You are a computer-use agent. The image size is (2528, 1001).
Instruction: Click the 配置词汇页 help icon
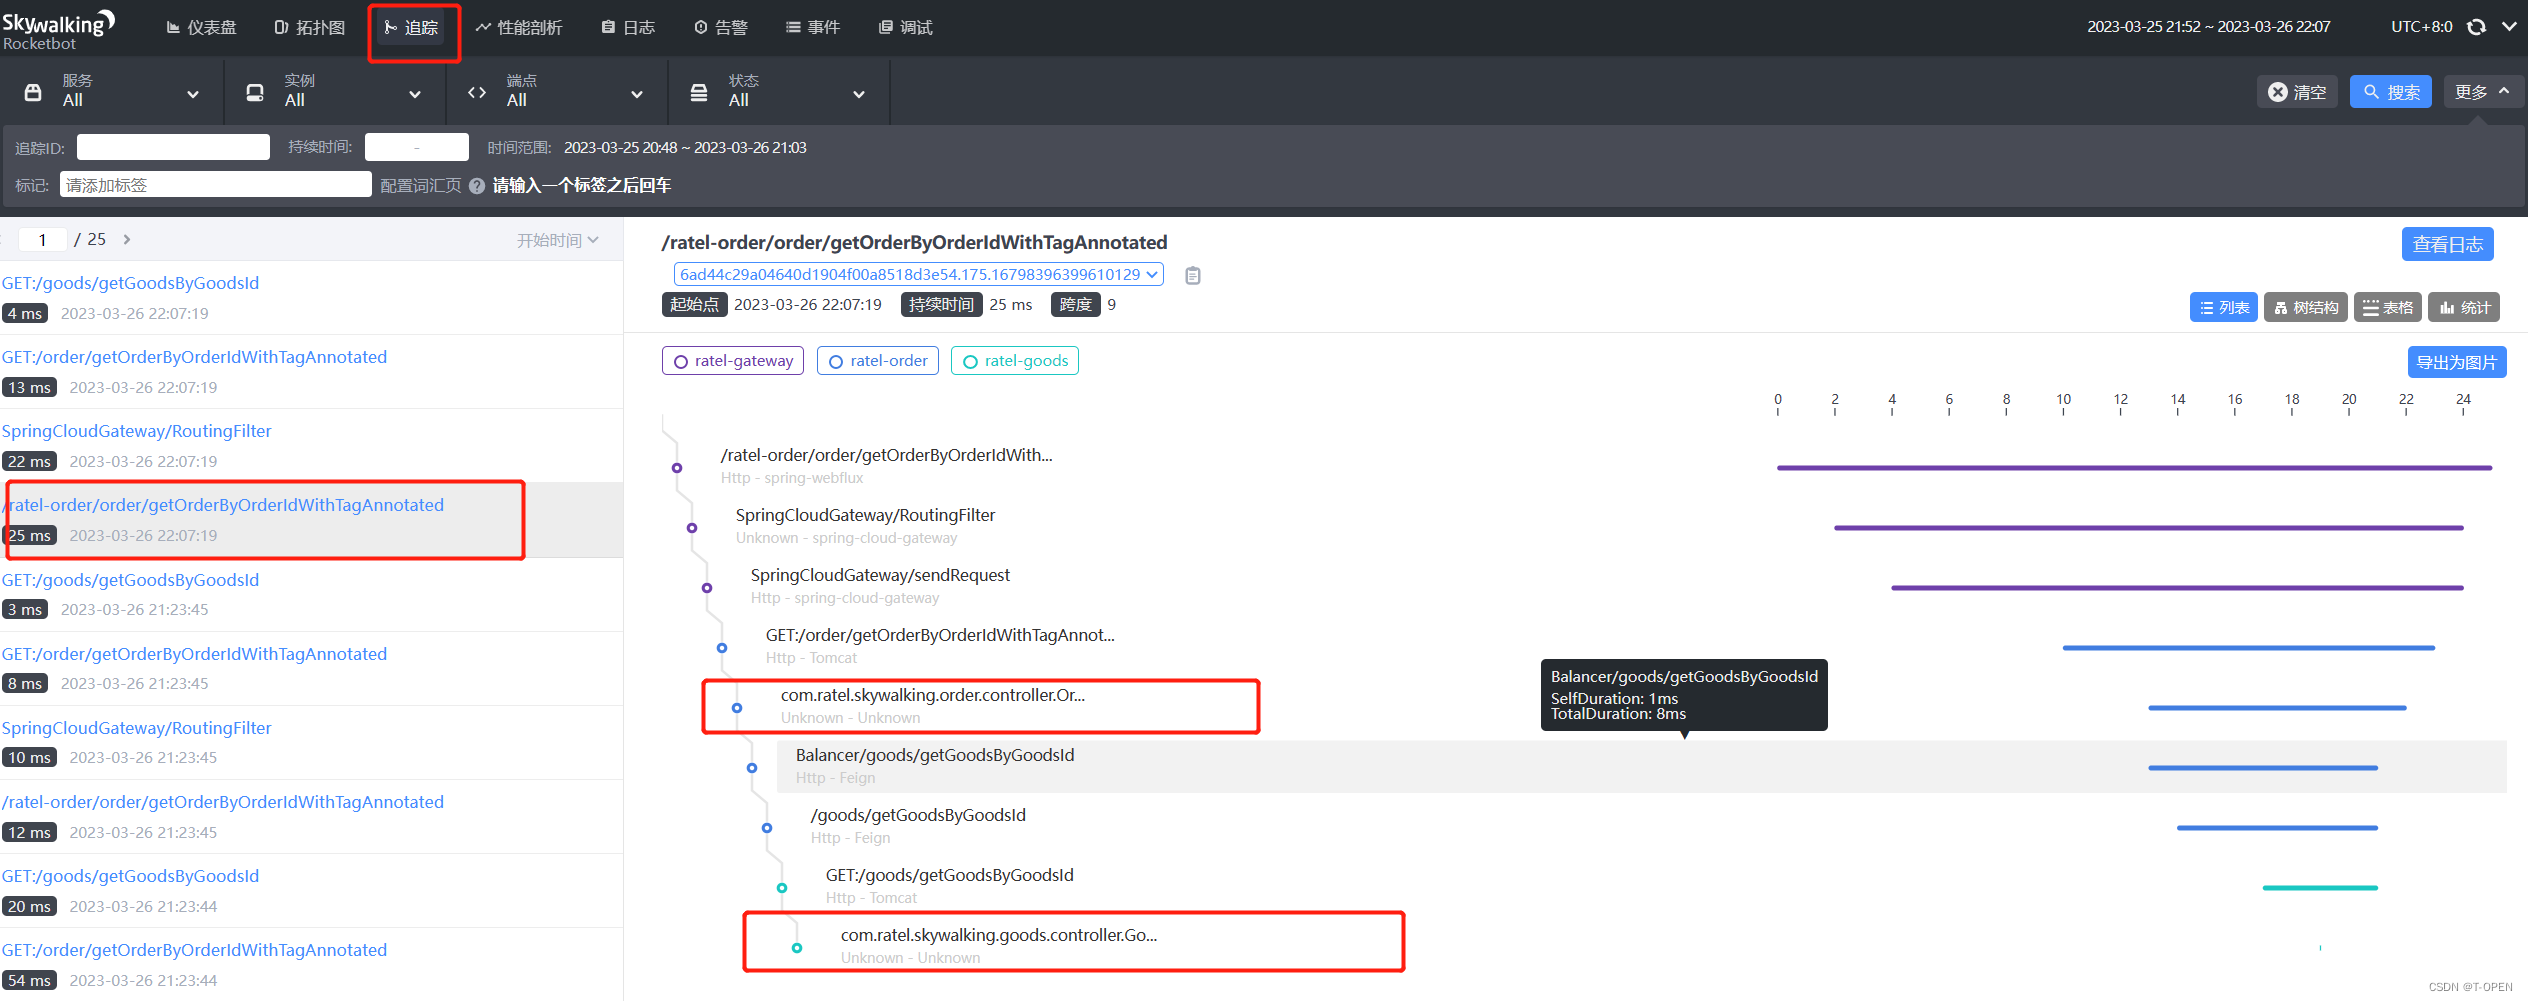click(x=477, y=186)
